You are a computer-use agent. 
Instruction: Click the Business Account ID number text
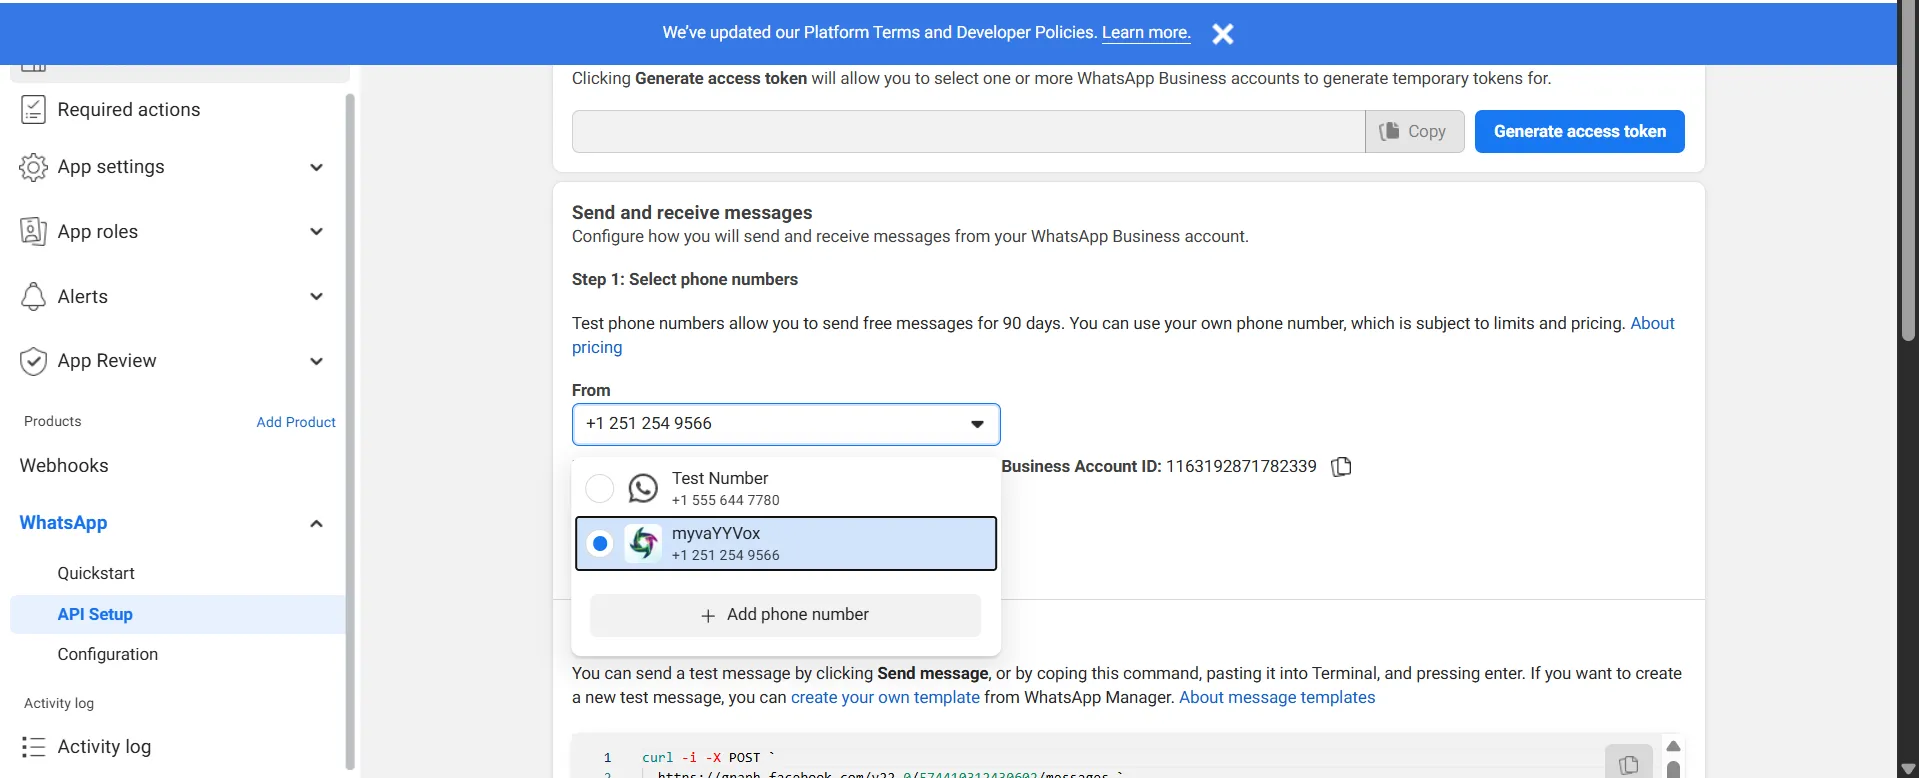1241,467
